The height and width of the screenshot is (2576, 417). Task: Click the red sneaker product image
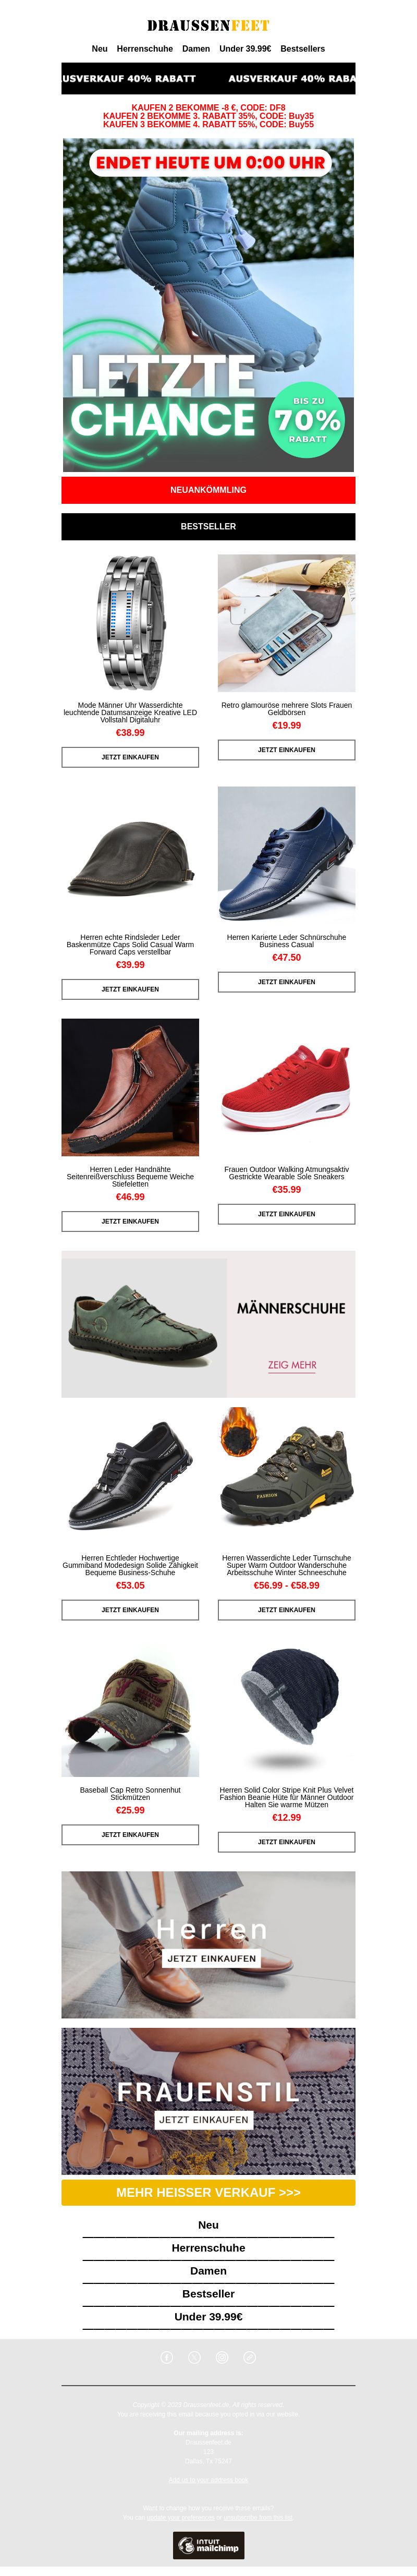[x=287, y=1087]
